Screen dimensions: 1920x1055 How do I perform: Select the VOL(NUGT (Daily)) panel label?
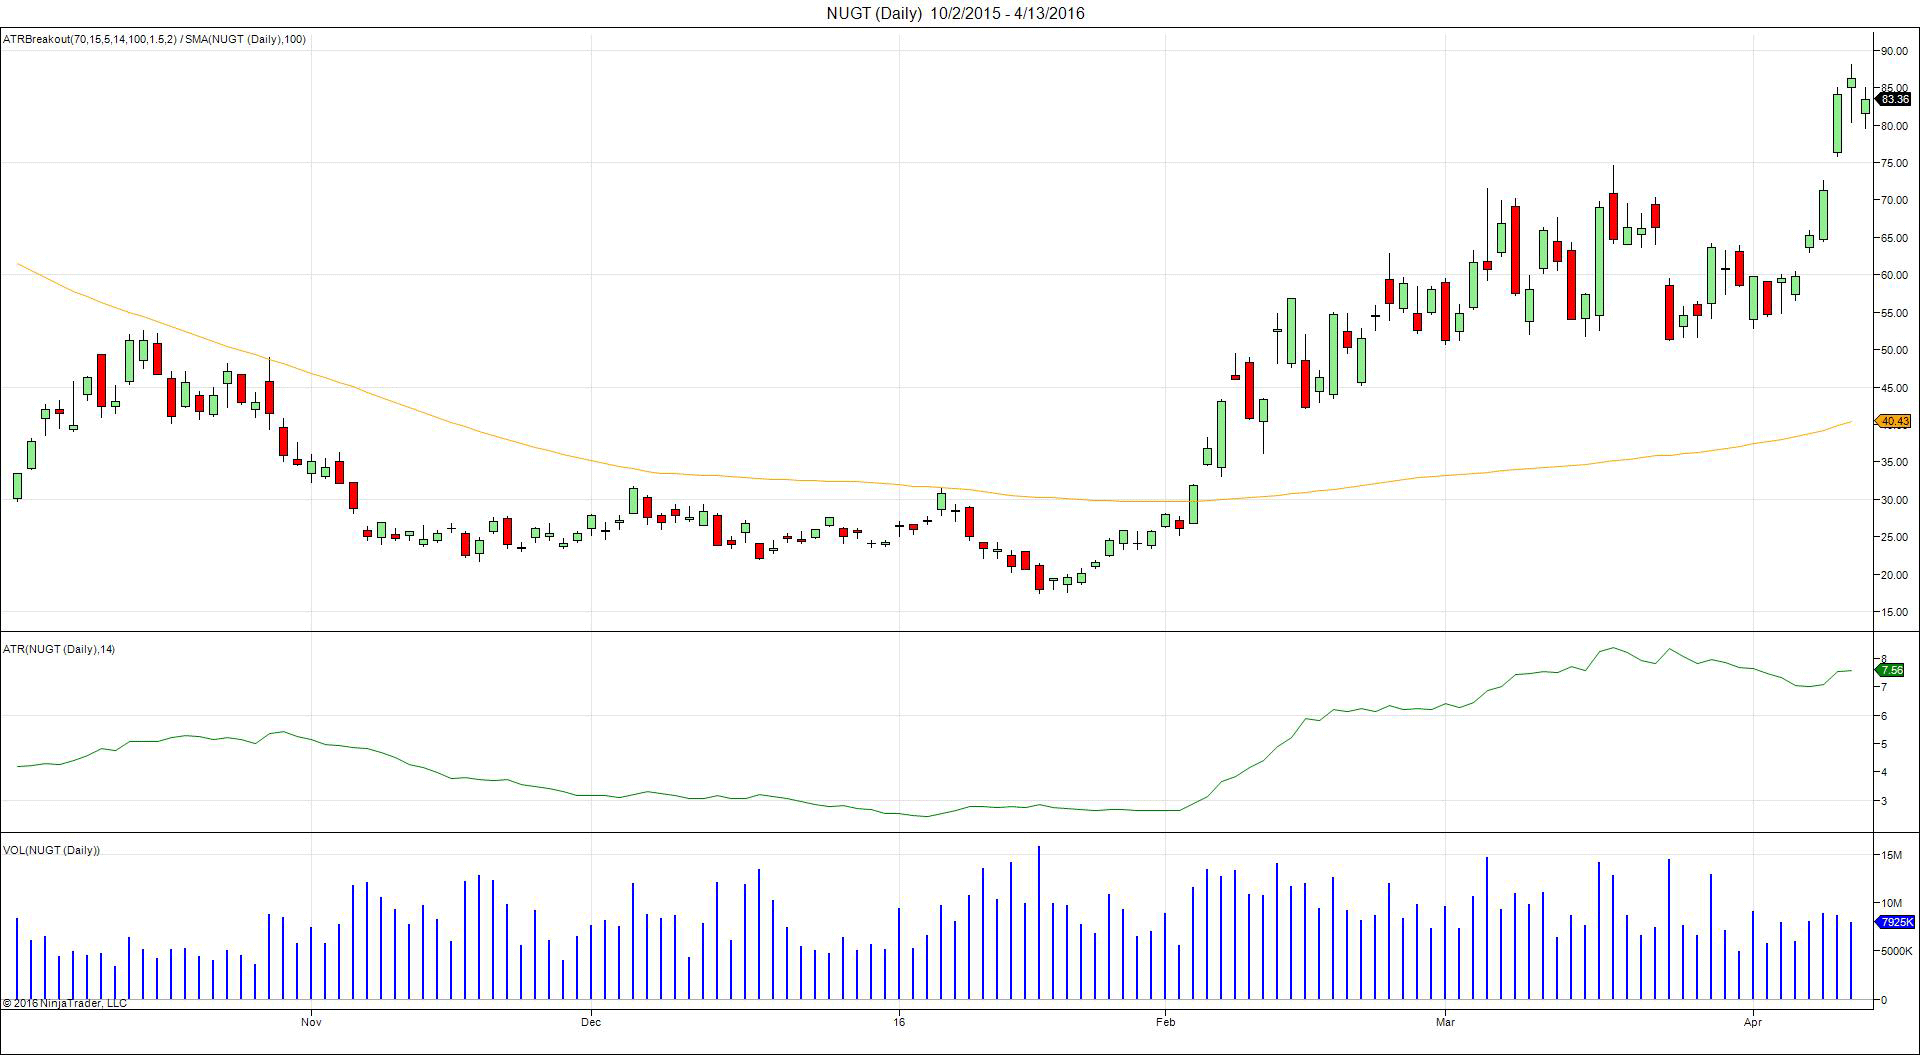[x=52, y=850]
